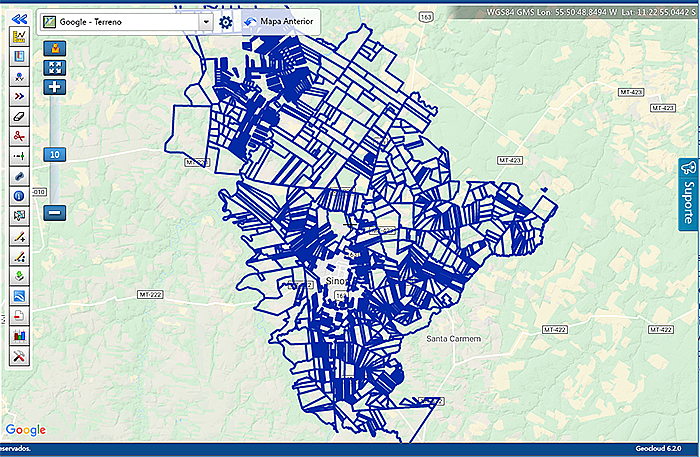700x457 pixels.
Task: Click the basemap dropdown arrow
Action: click(x=206, y=21)
